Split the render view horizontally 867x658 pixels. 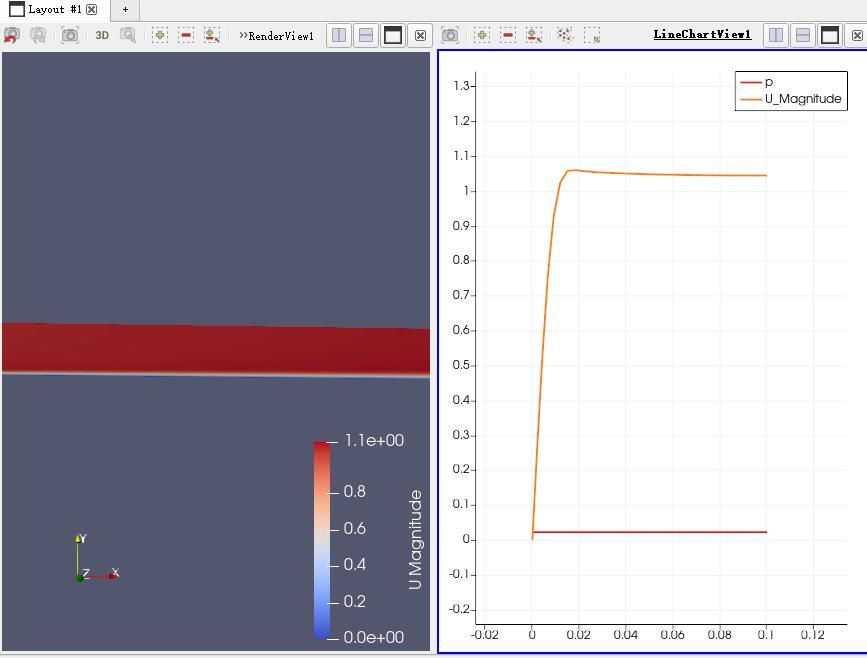(x=340, y=35)
